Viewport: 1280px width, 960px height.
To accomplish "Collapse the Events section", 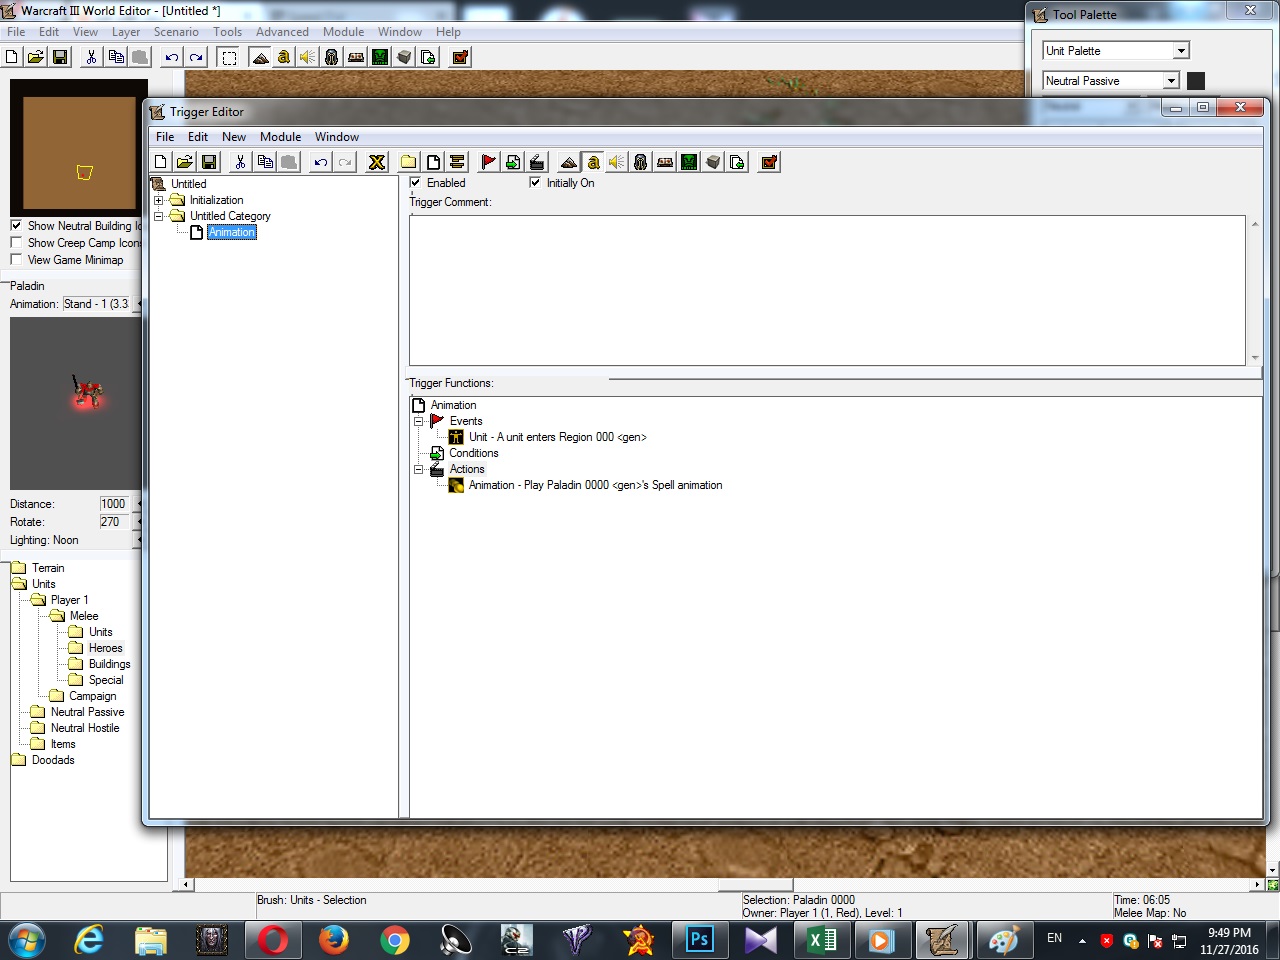I will tap(419, 421).
